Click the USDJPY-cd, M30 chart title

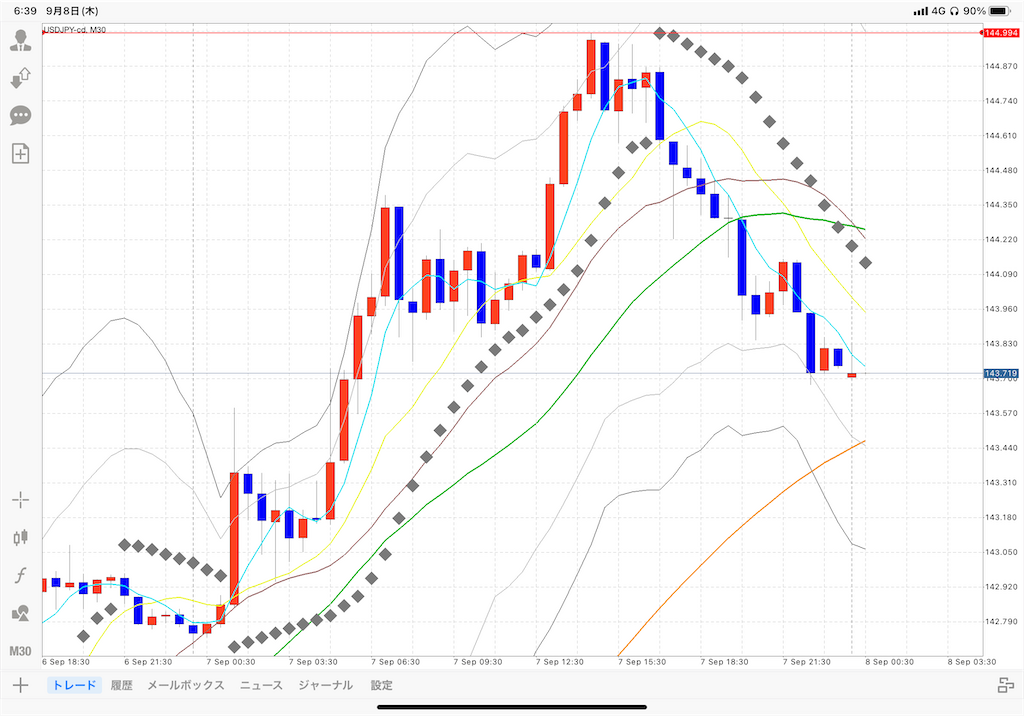pyautogui.click(x=74, y=30)
